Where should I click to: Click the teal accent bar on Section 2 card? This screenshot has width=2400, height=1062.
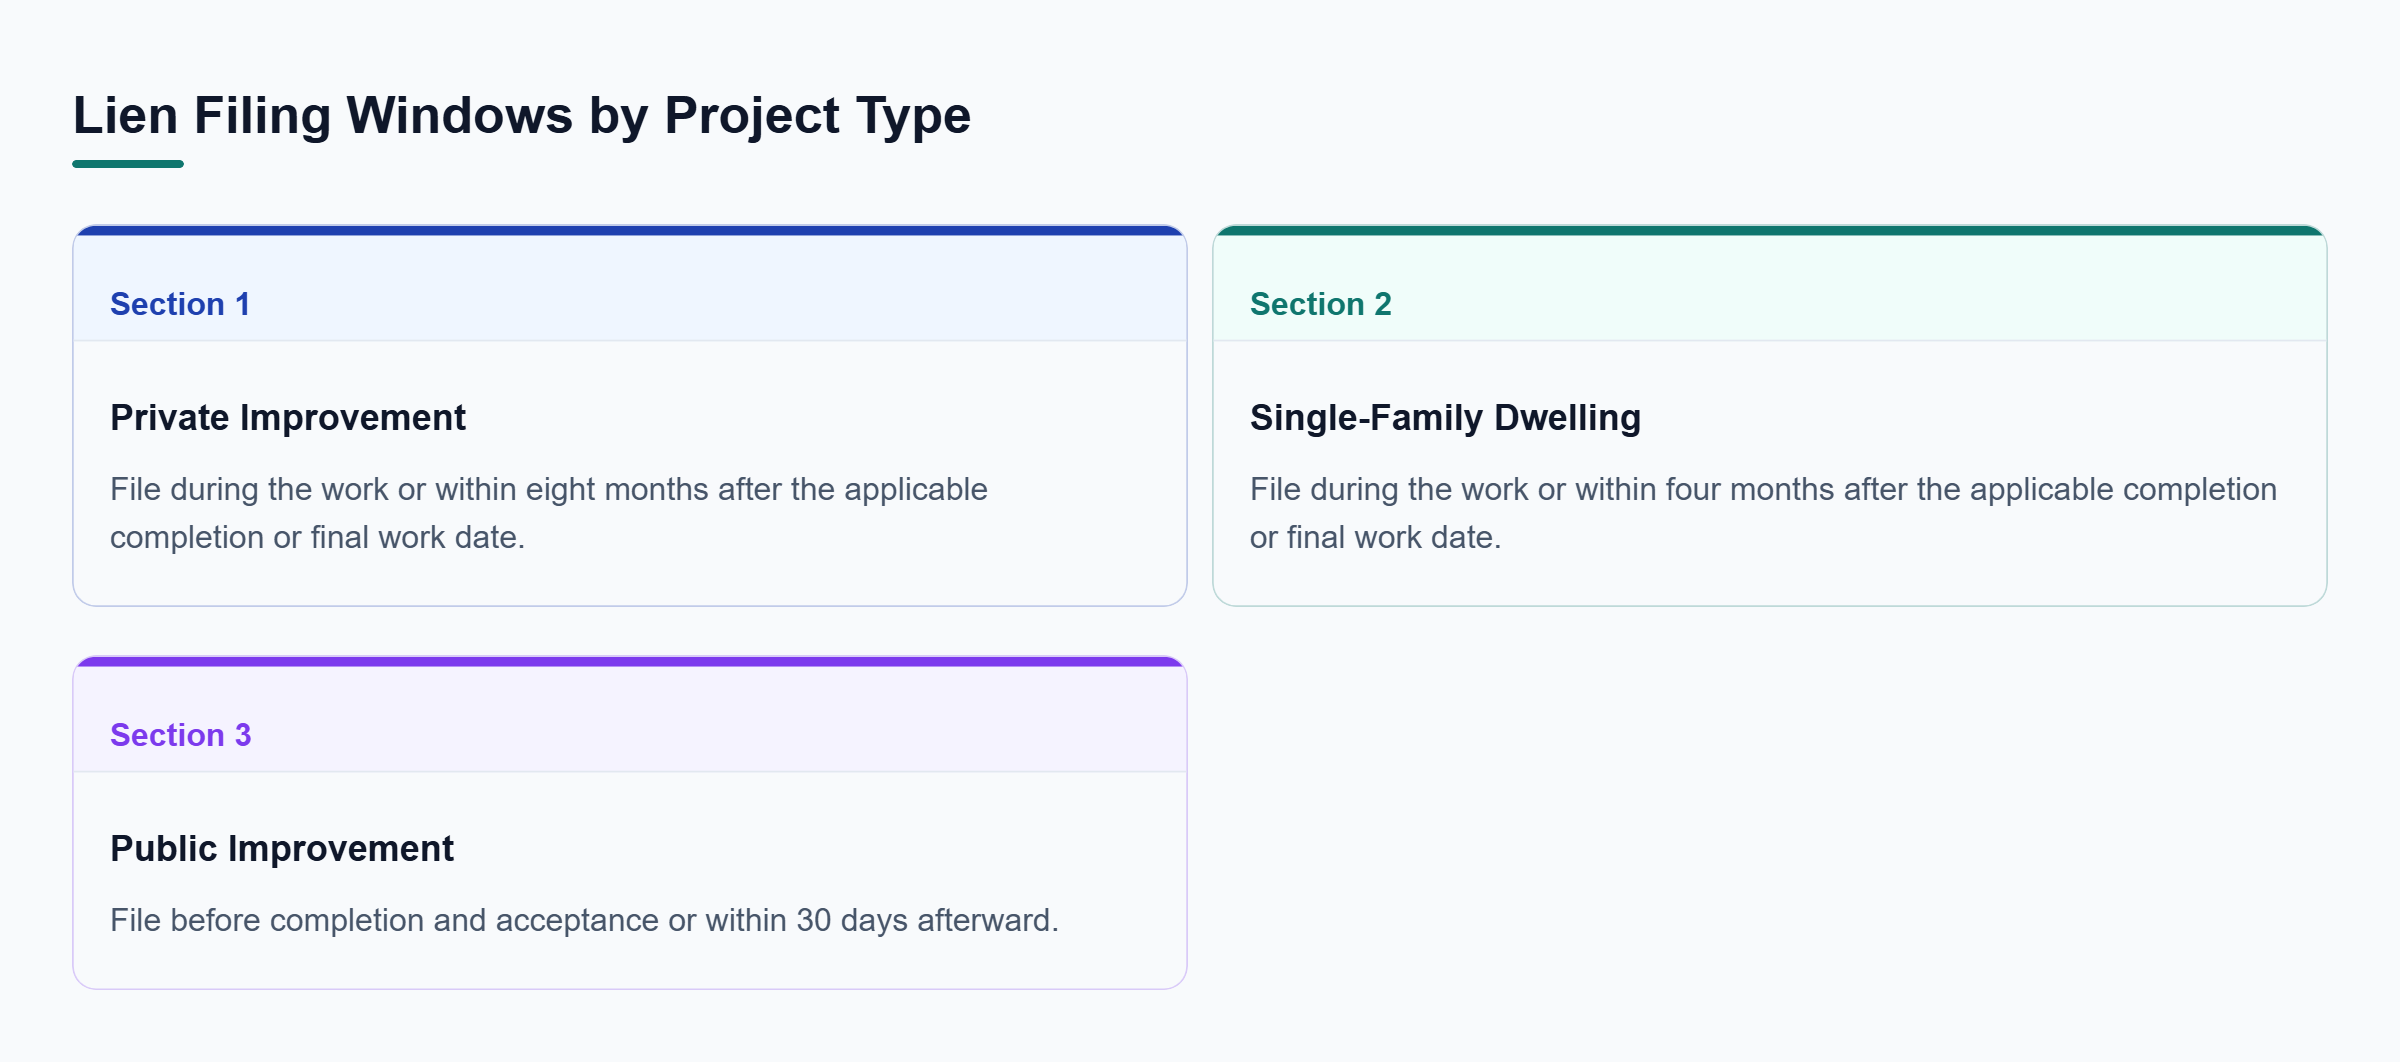pos(1770,231)
